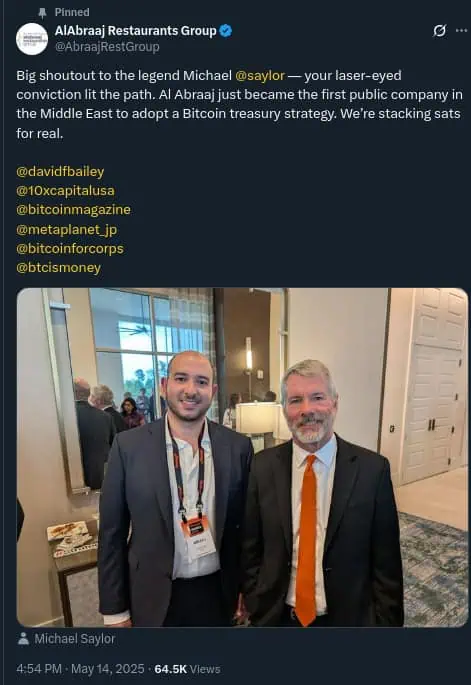Open the @saylor mention link
This screenshot has width=471, height=685.
click(260, 76)
